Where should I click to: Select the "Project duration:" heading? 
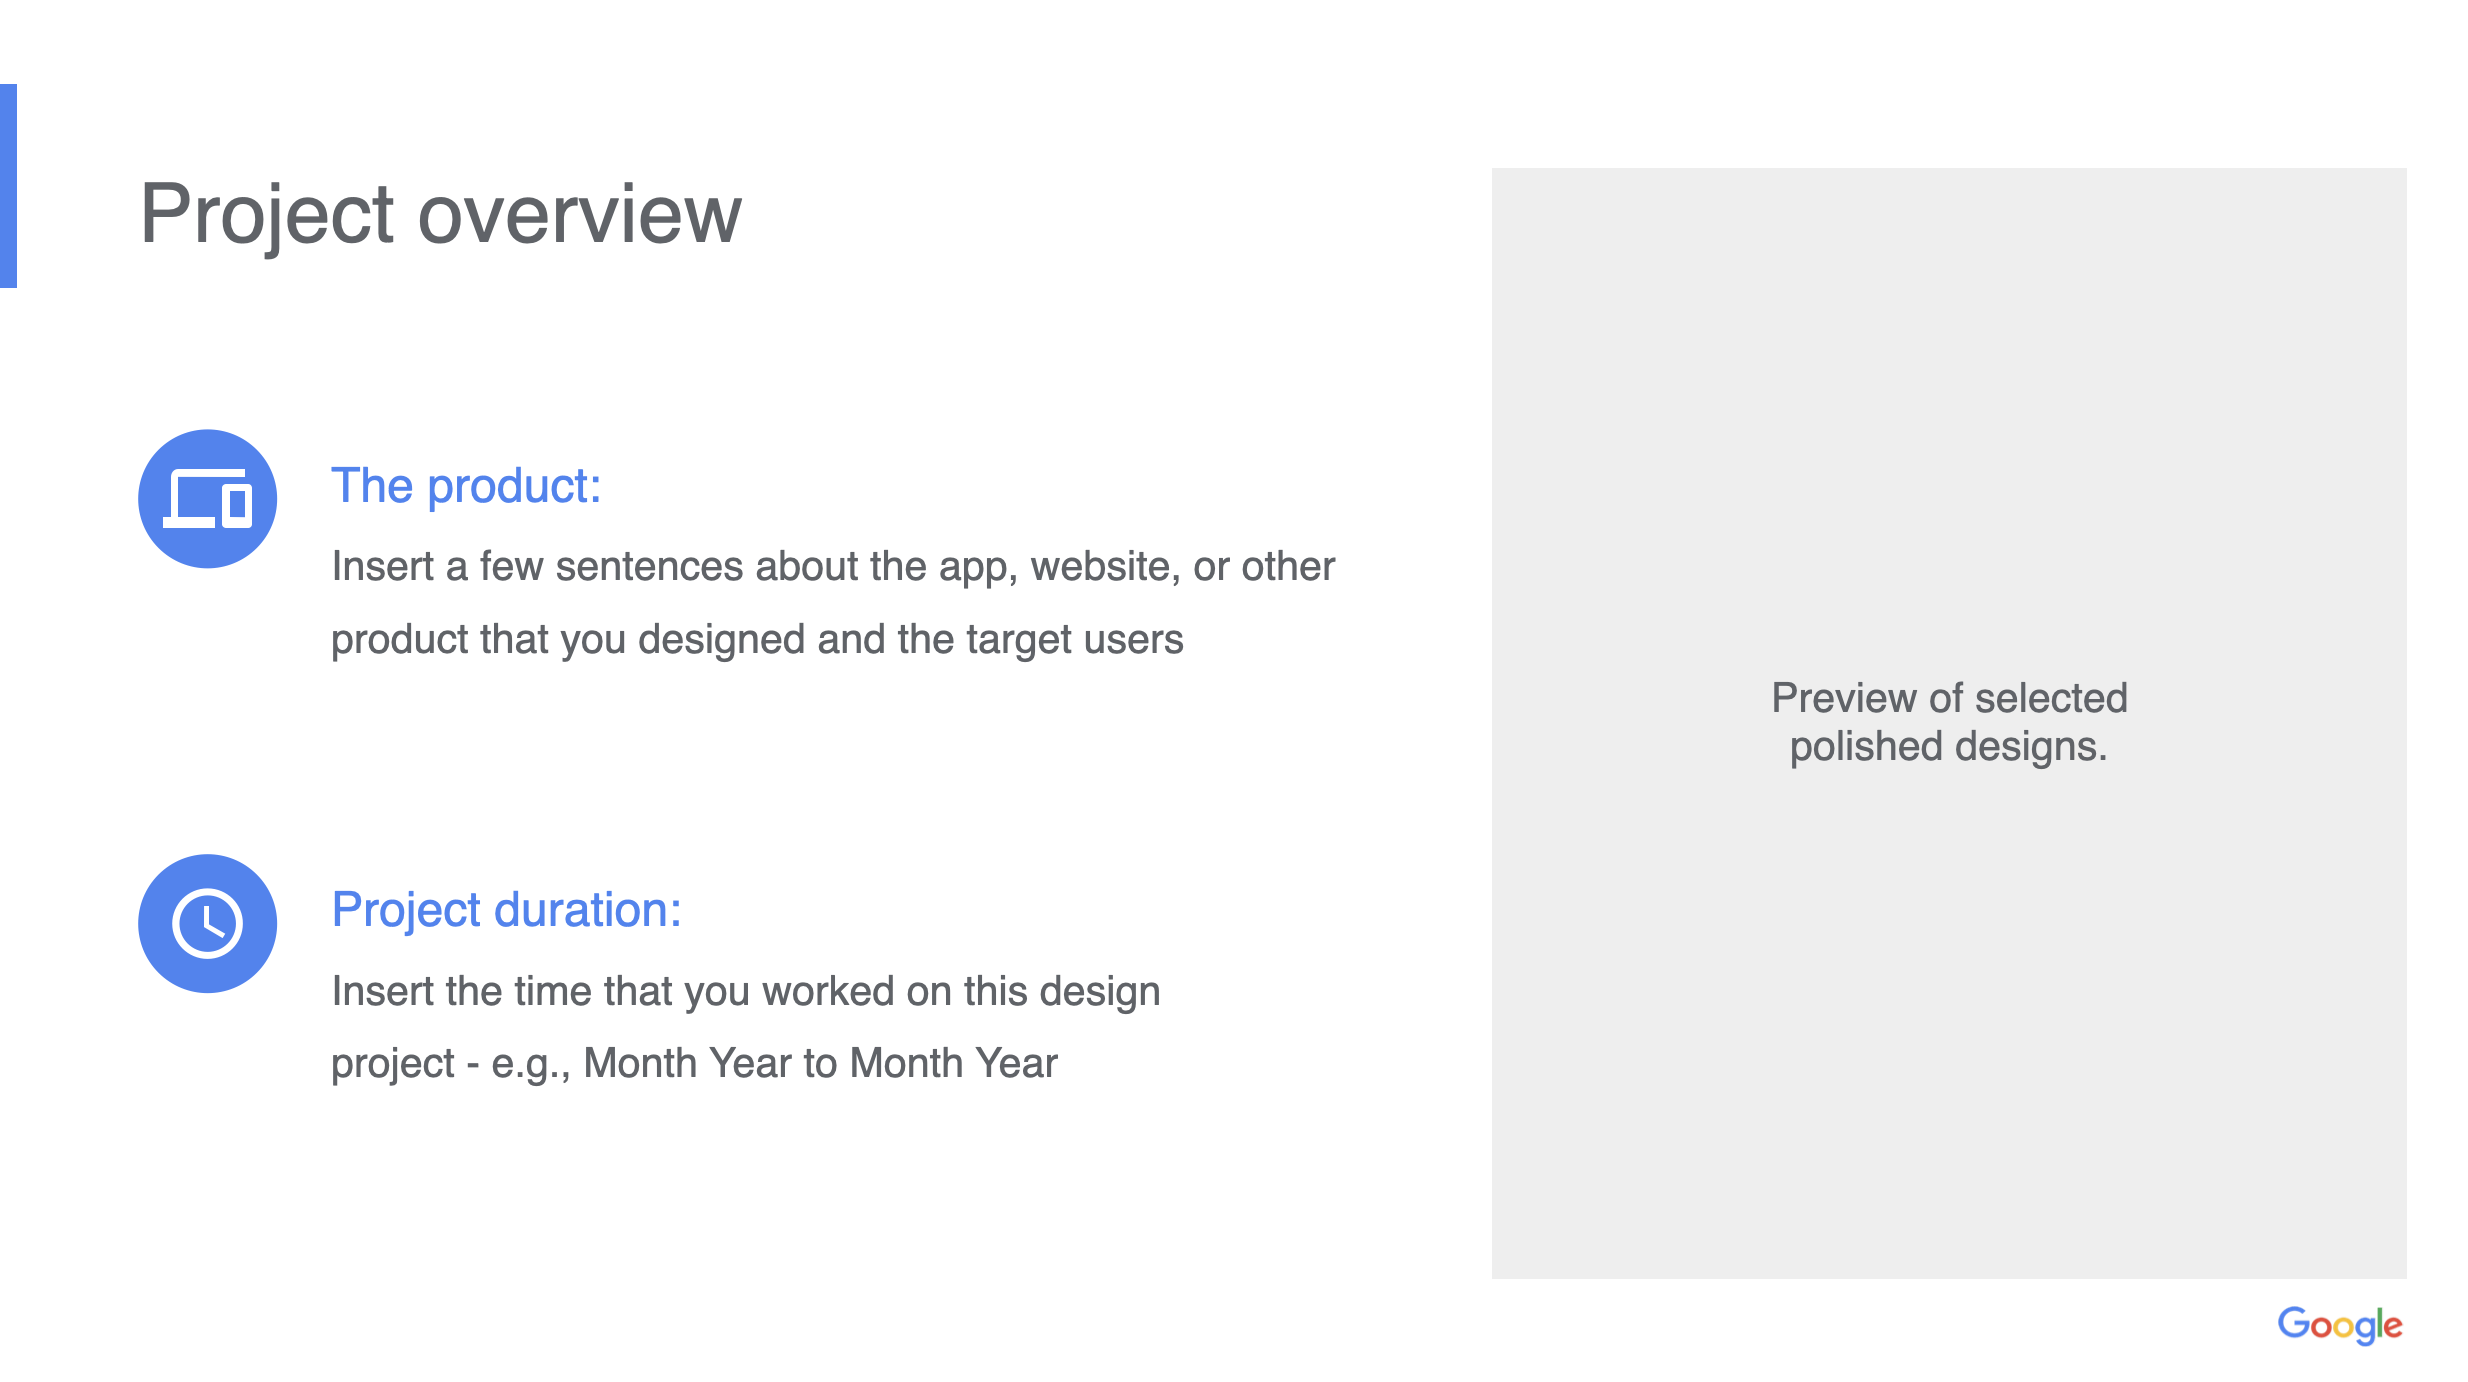click(506, 910)
